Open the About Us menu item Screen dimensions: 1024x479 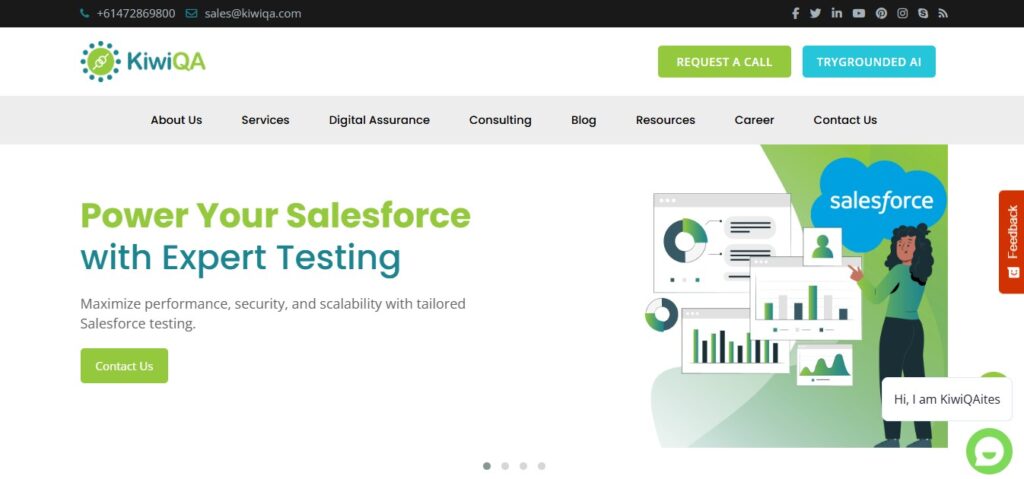176,120
